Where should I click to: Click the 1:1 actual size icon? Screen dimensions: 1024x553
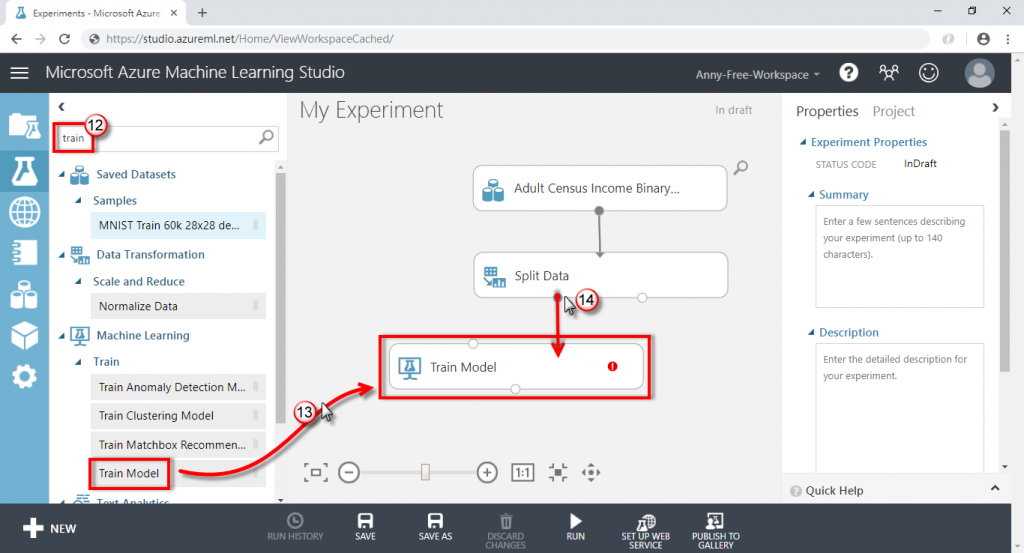pos(522,472)
